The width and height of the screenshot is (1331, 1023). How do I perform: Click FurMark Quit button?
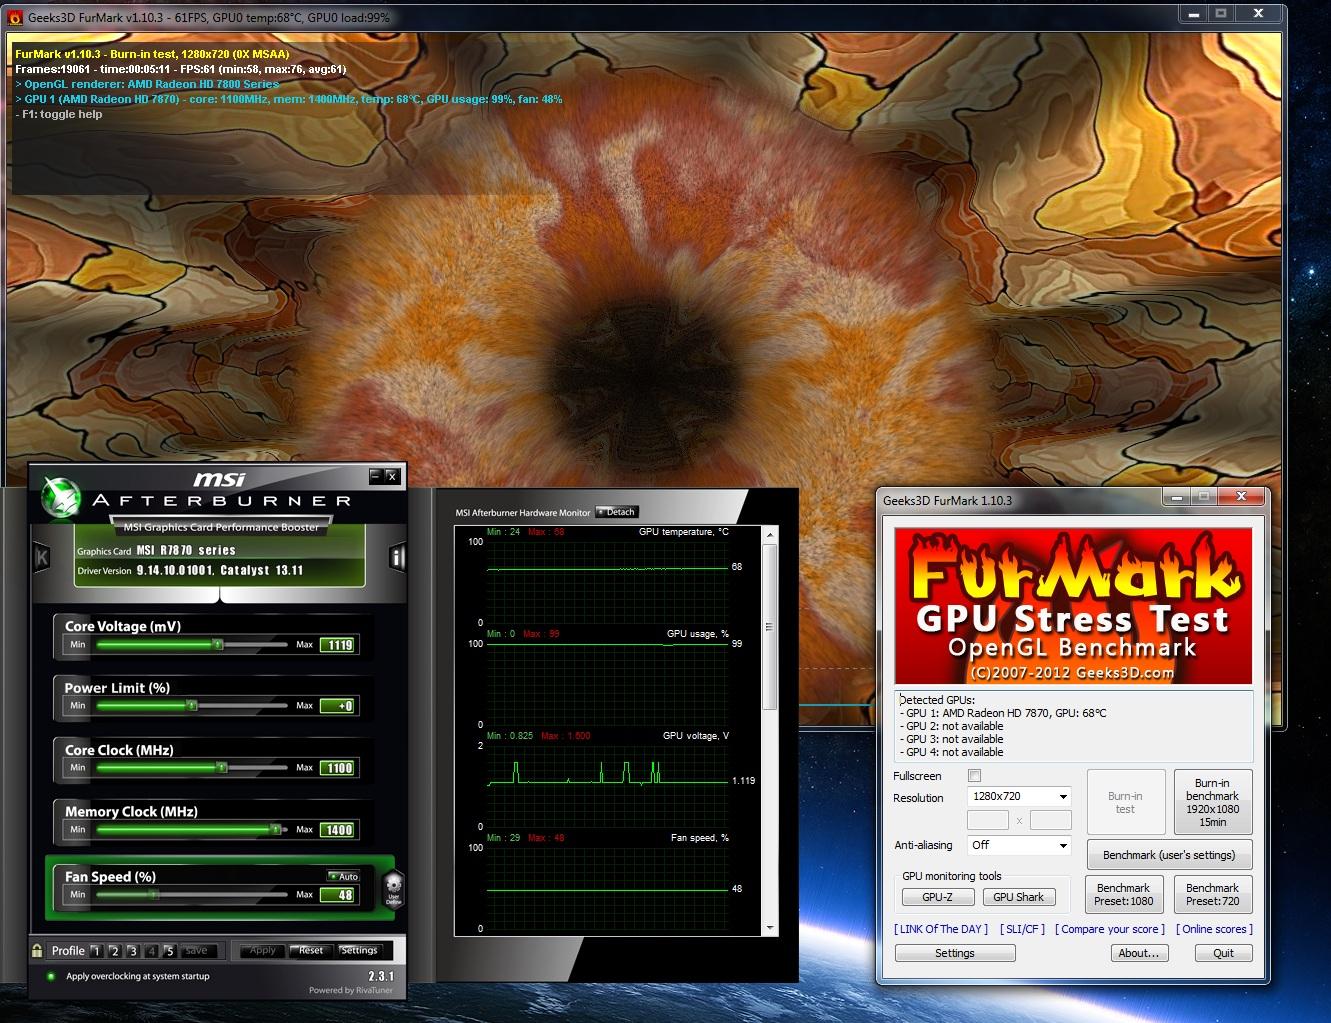(1223, 953)
